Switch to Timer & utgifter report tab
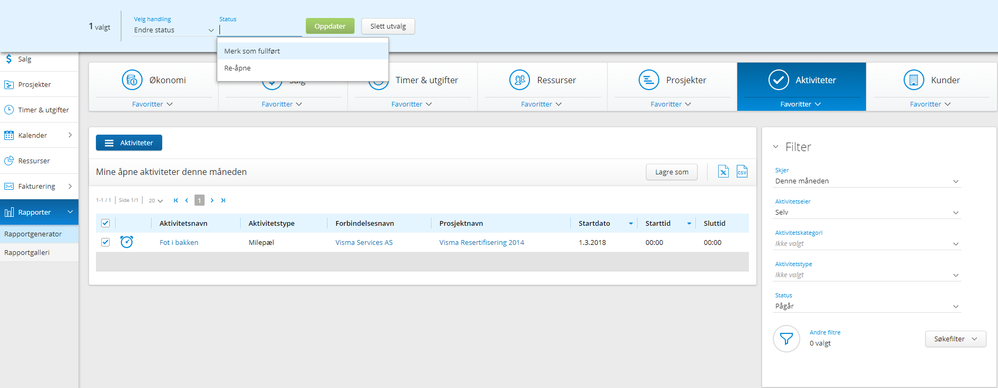The image size is (998, 388). point(412,87)
